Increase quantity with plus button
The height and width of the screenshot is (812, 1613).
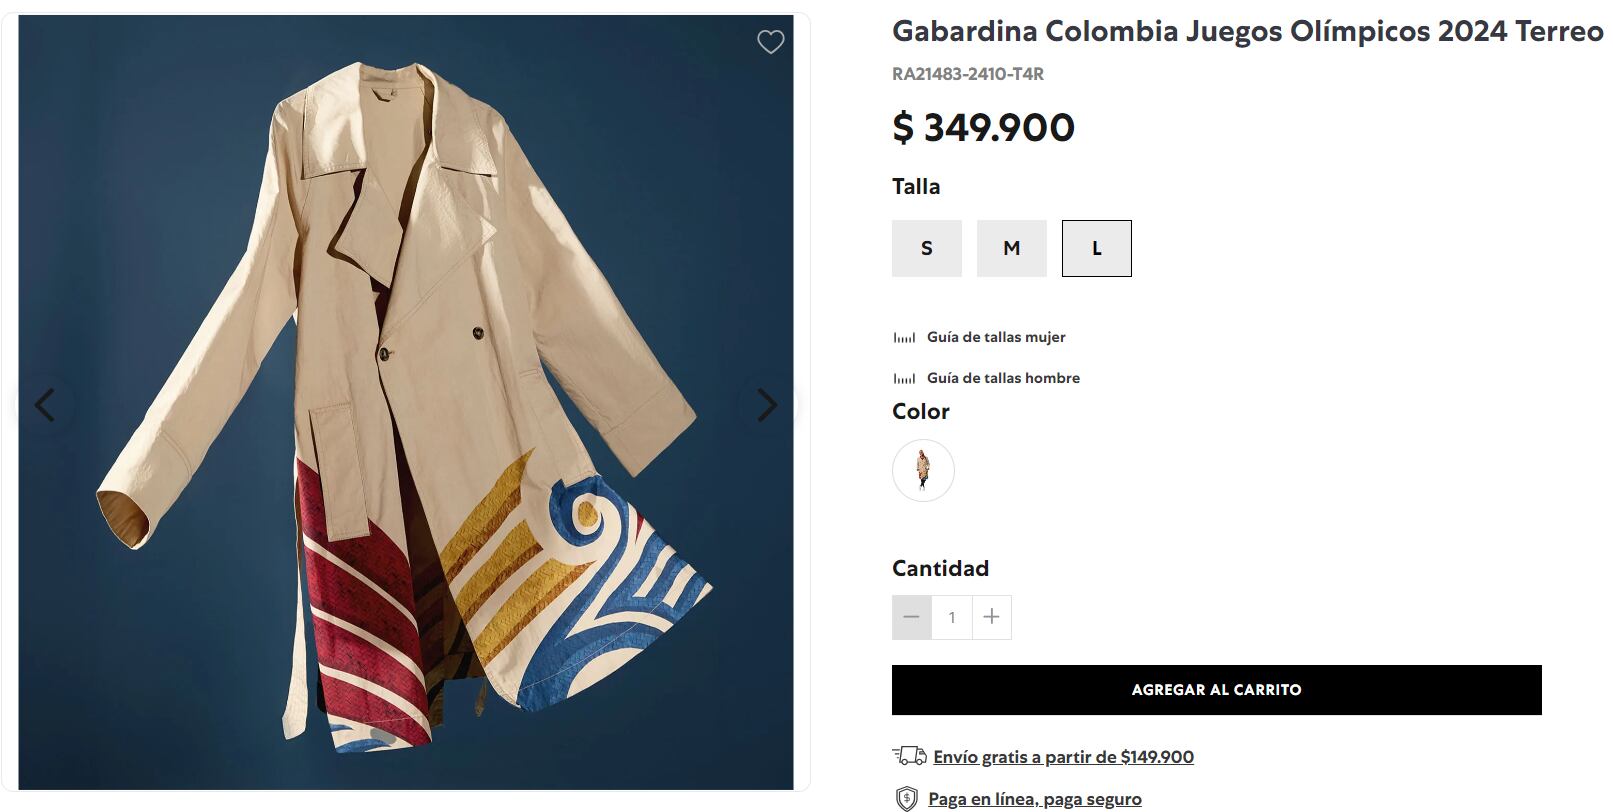tap(991, 617)
